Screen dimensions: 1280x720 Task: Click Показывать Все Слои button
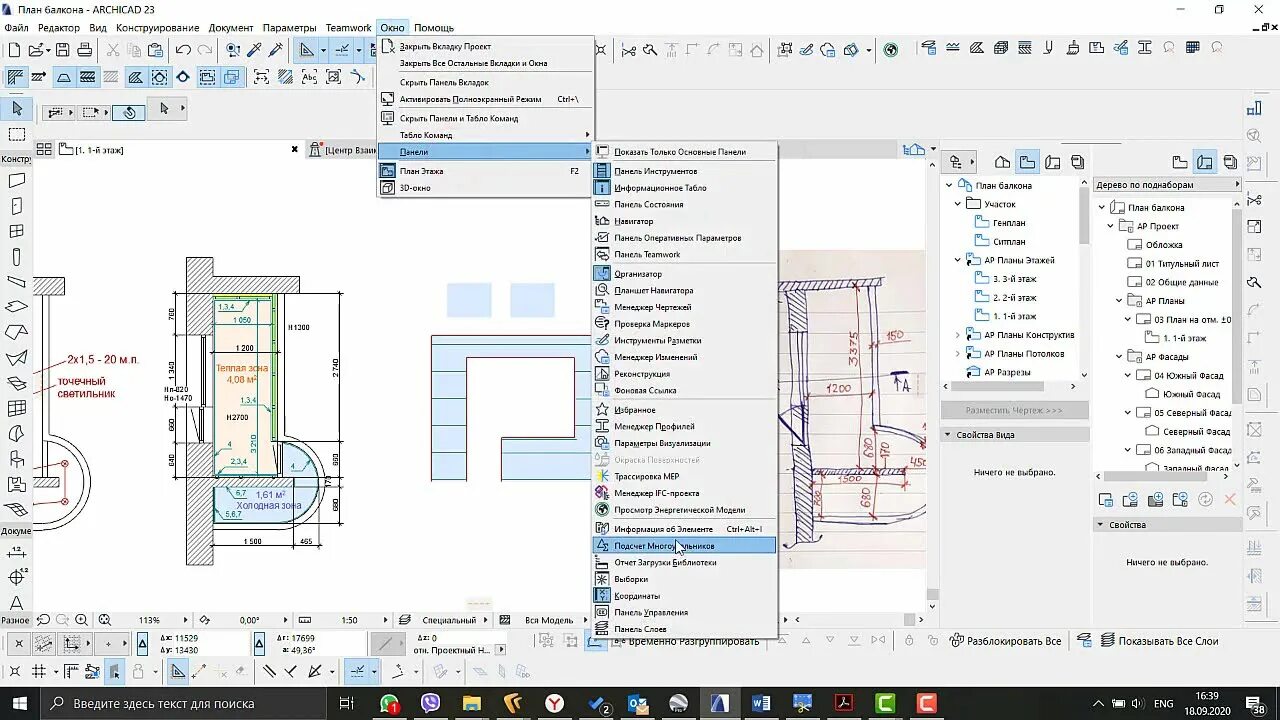pyautogui.click(x=1158, y=641)
